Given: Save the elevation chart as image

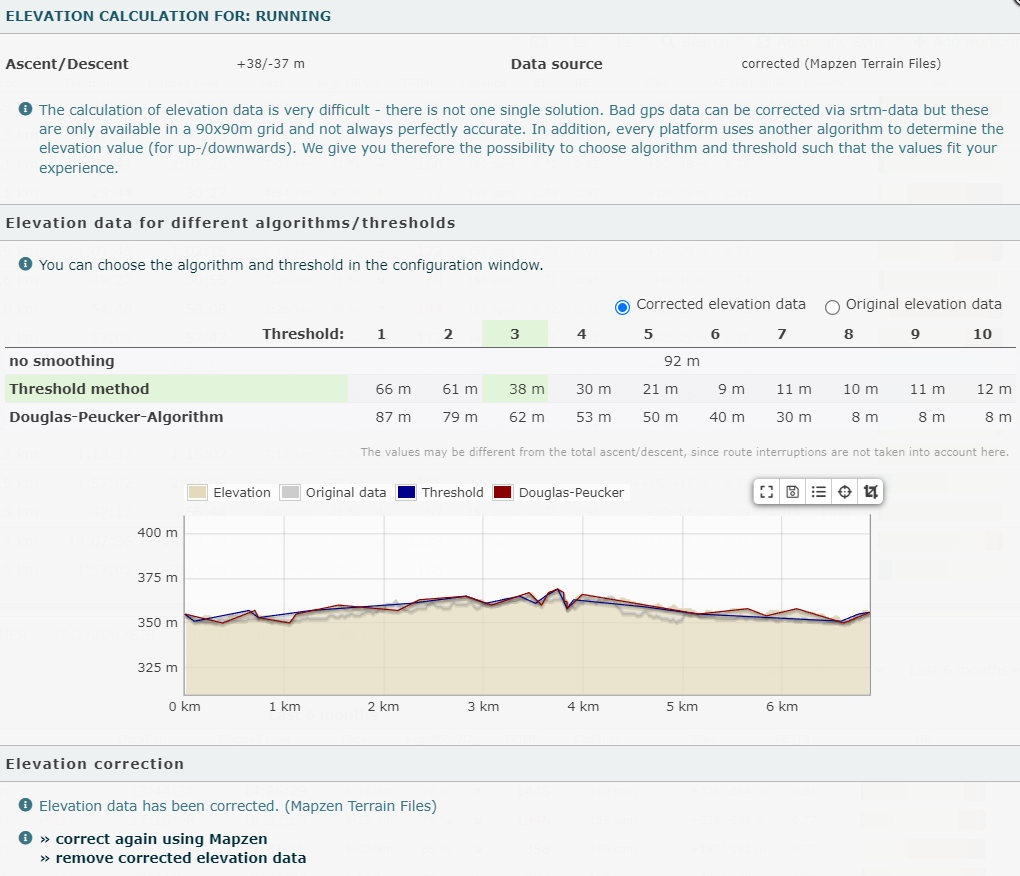Looking at the screenshot, I should 792,492.
